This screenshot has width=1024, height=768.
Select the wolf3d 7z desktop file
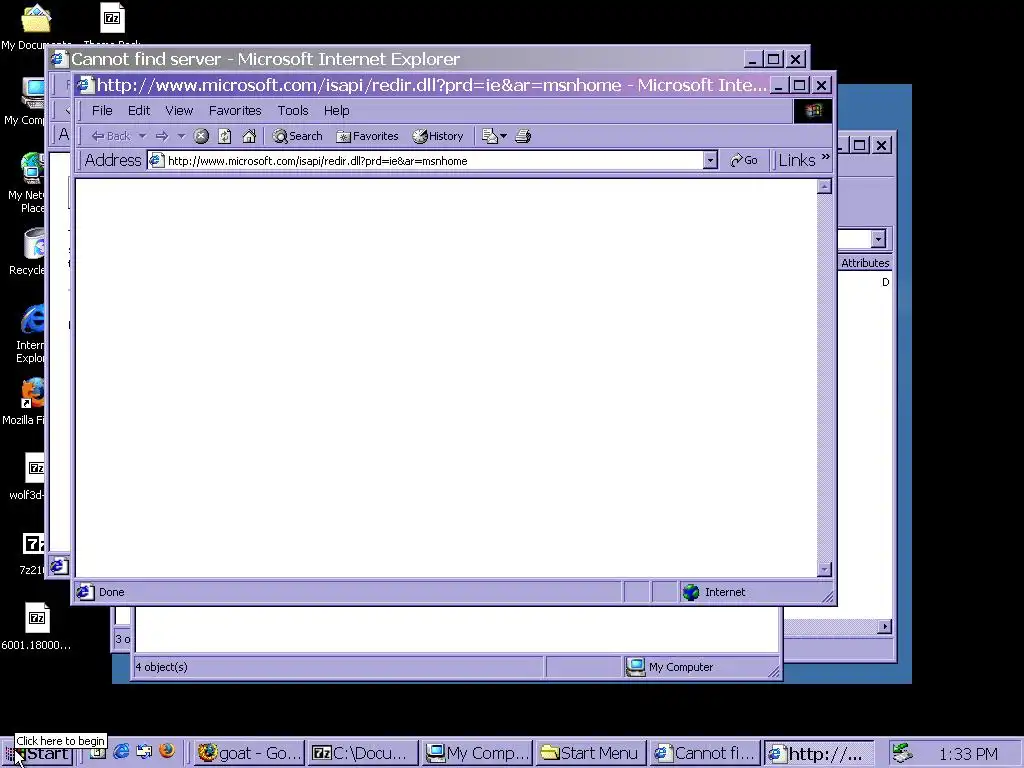tap(35, 469)
